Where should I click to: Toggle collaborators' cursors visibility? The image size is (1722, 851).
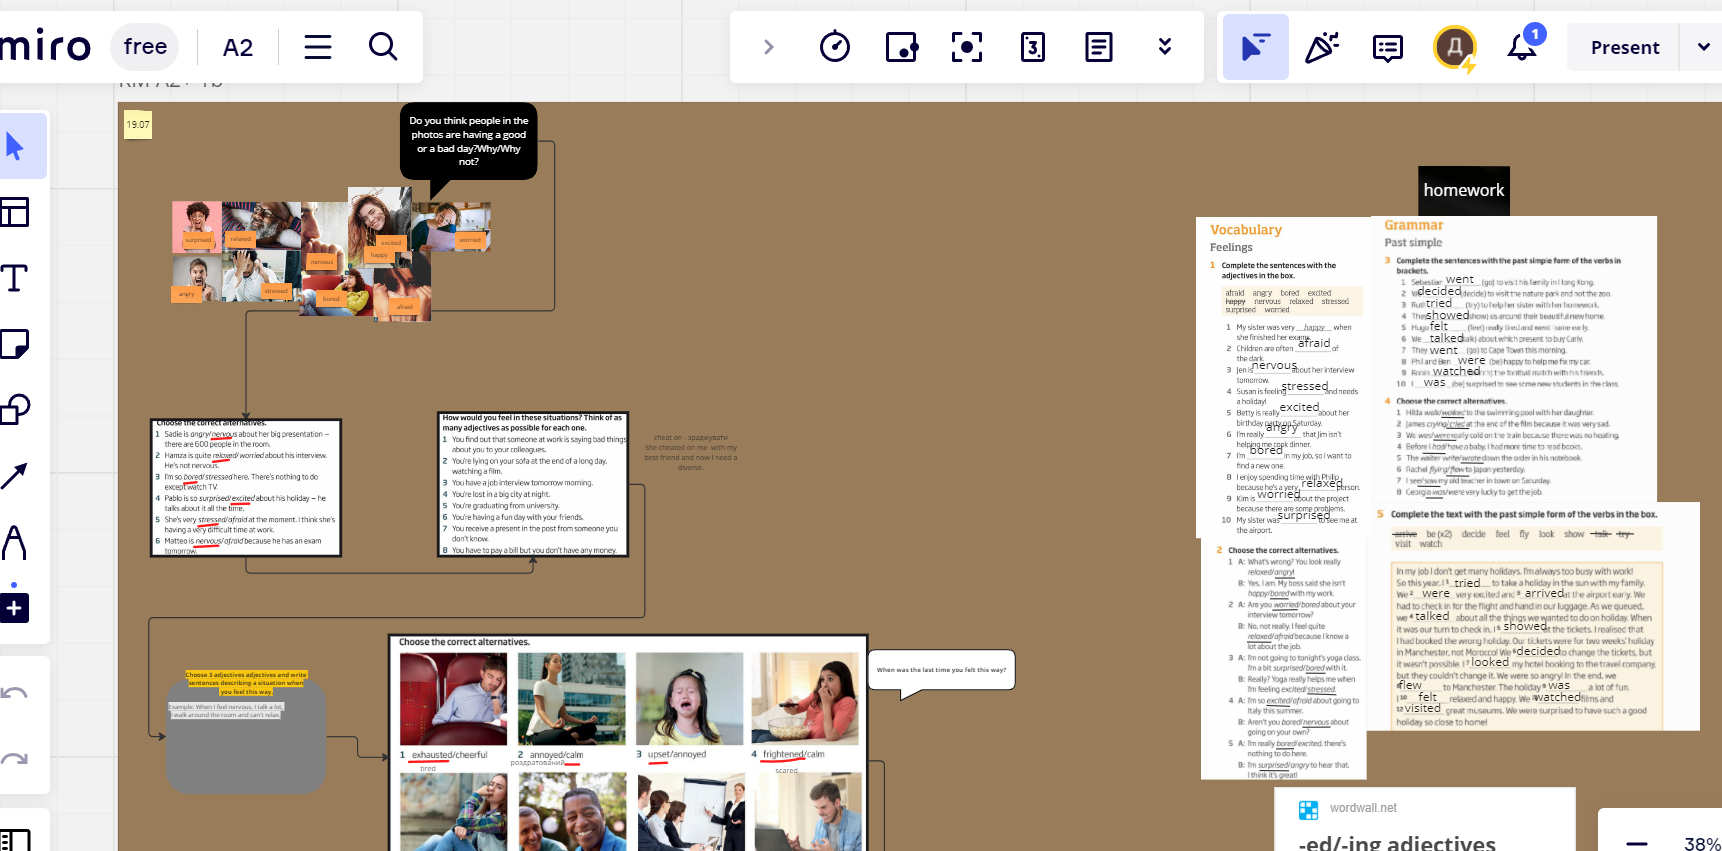tap(1255, 47)
